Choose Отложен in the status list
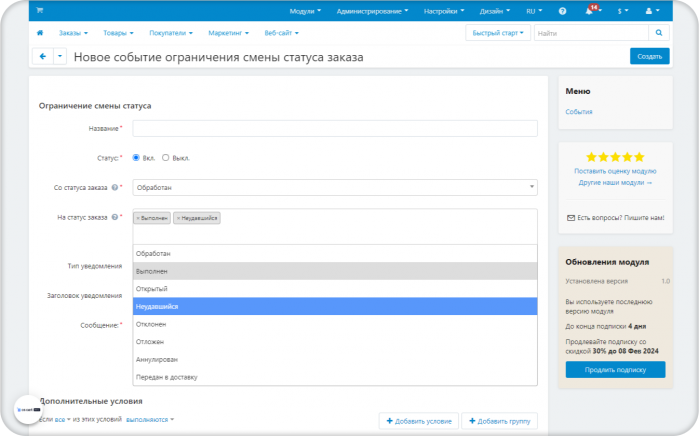The image size is (700, 436). coord(335,341)
